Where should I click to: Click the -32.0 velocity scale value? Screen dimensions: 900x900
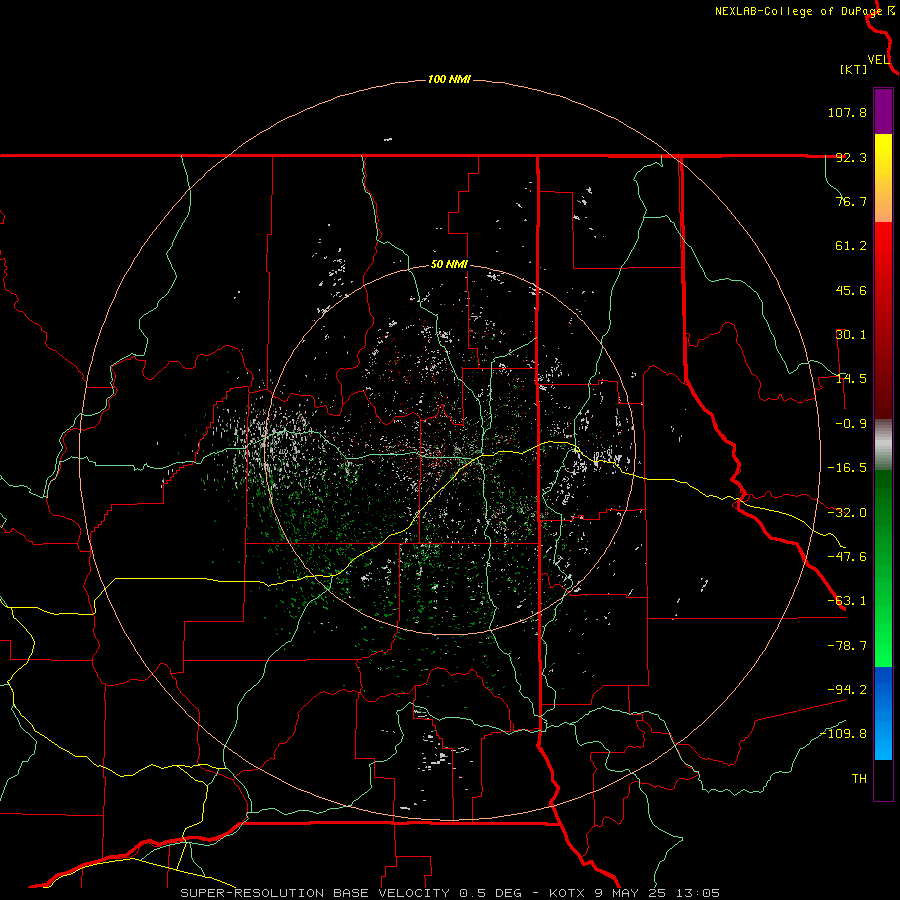[x=847, y=513]
